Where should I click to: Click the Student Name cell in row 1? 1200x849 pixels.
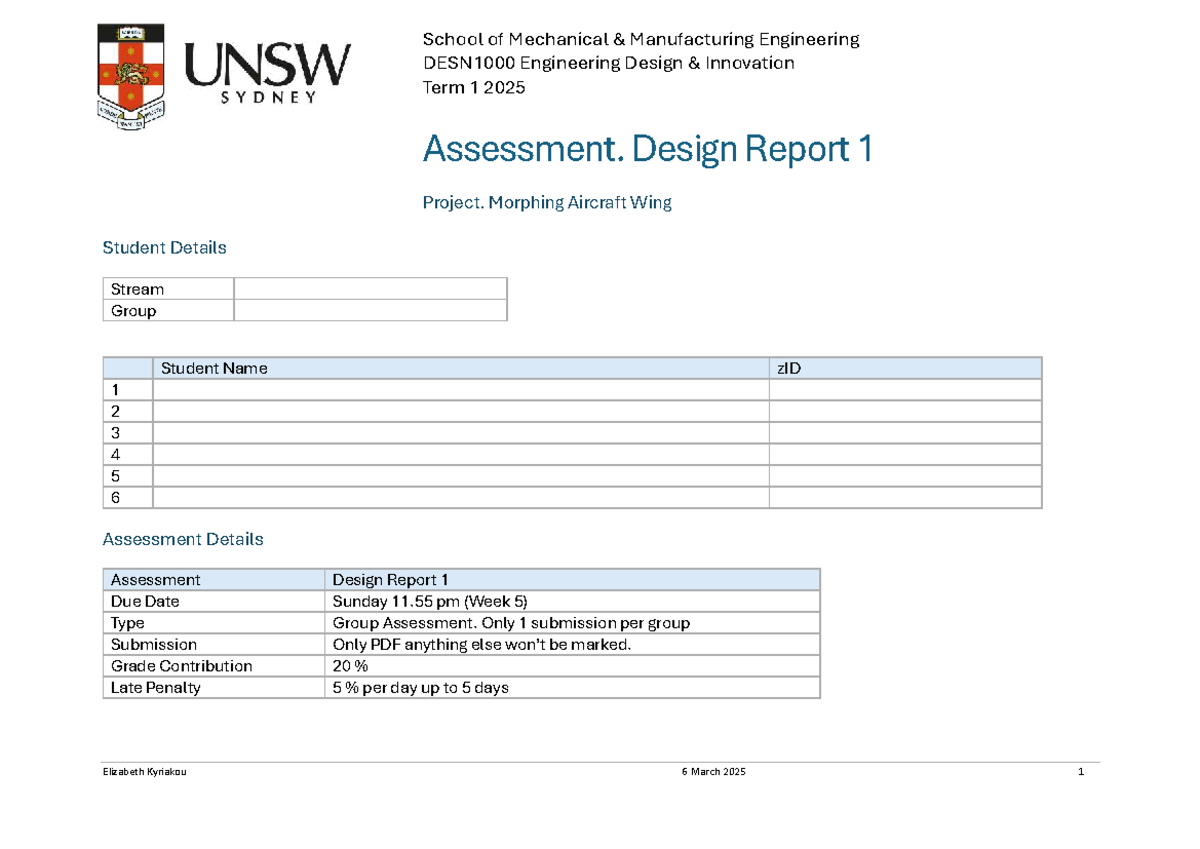click(461, 390)
